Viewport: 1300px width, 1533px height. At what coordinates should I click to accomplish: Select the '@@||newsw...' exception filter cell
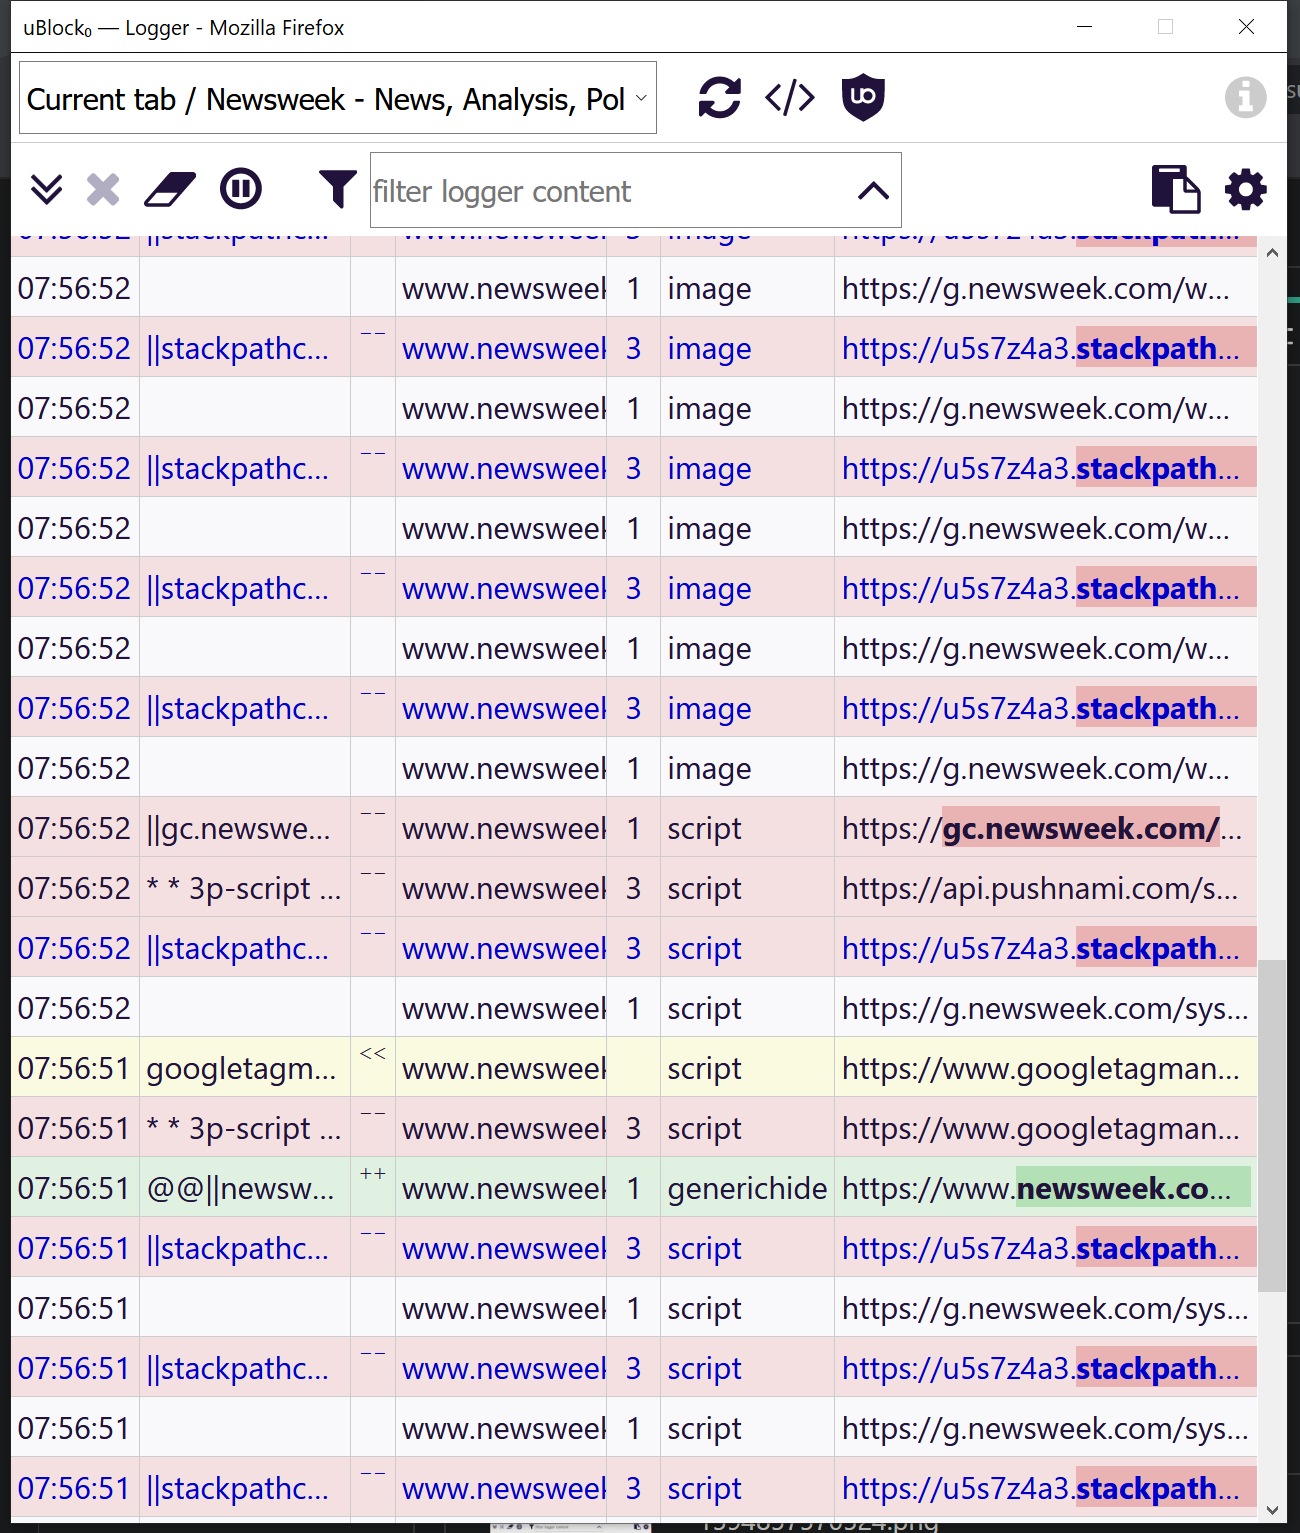(x=245, y=1188)
